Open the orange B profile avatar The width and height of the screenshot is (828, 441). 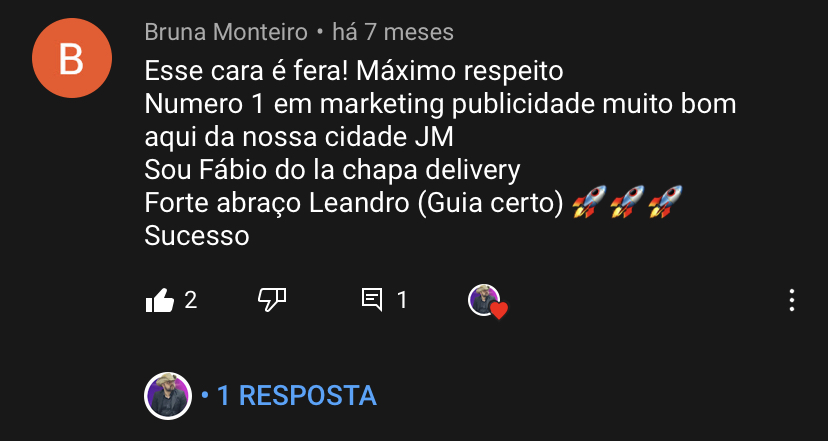click(x=72, y=58)
